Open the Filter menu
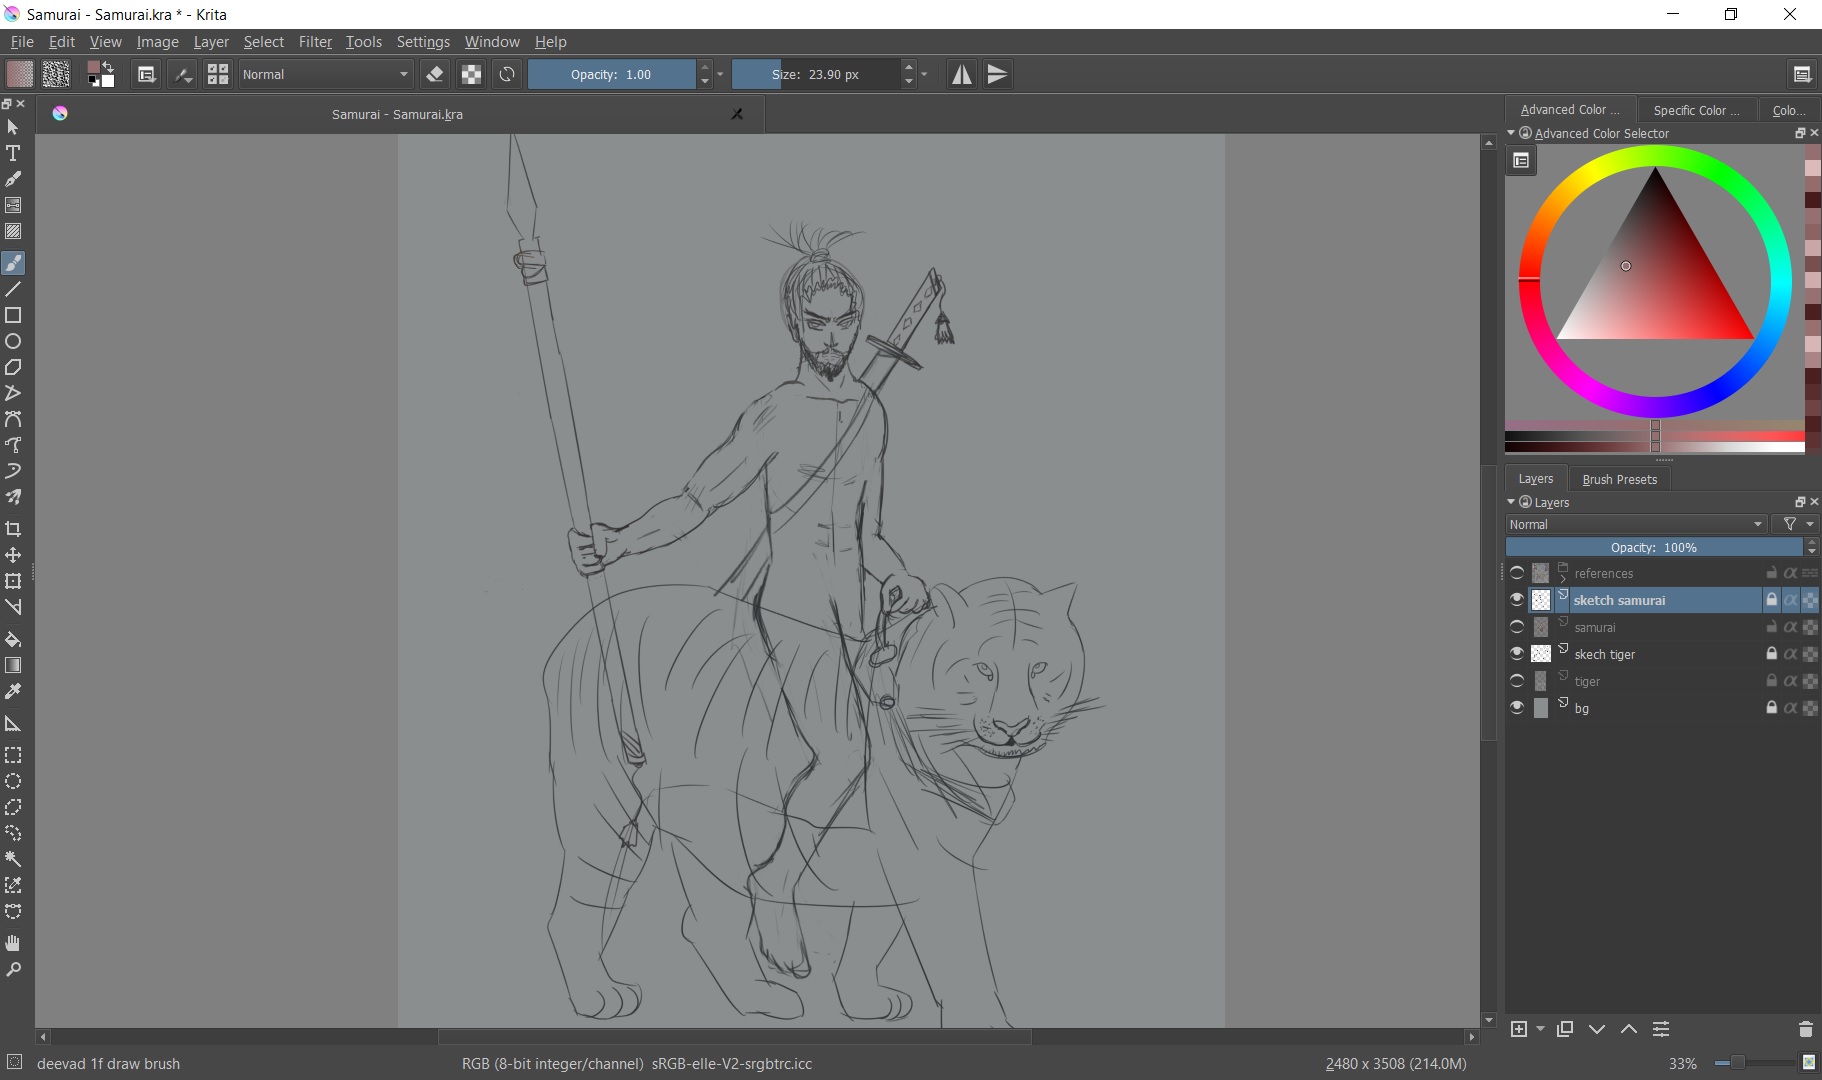1822x1080 pixels. 315,42
